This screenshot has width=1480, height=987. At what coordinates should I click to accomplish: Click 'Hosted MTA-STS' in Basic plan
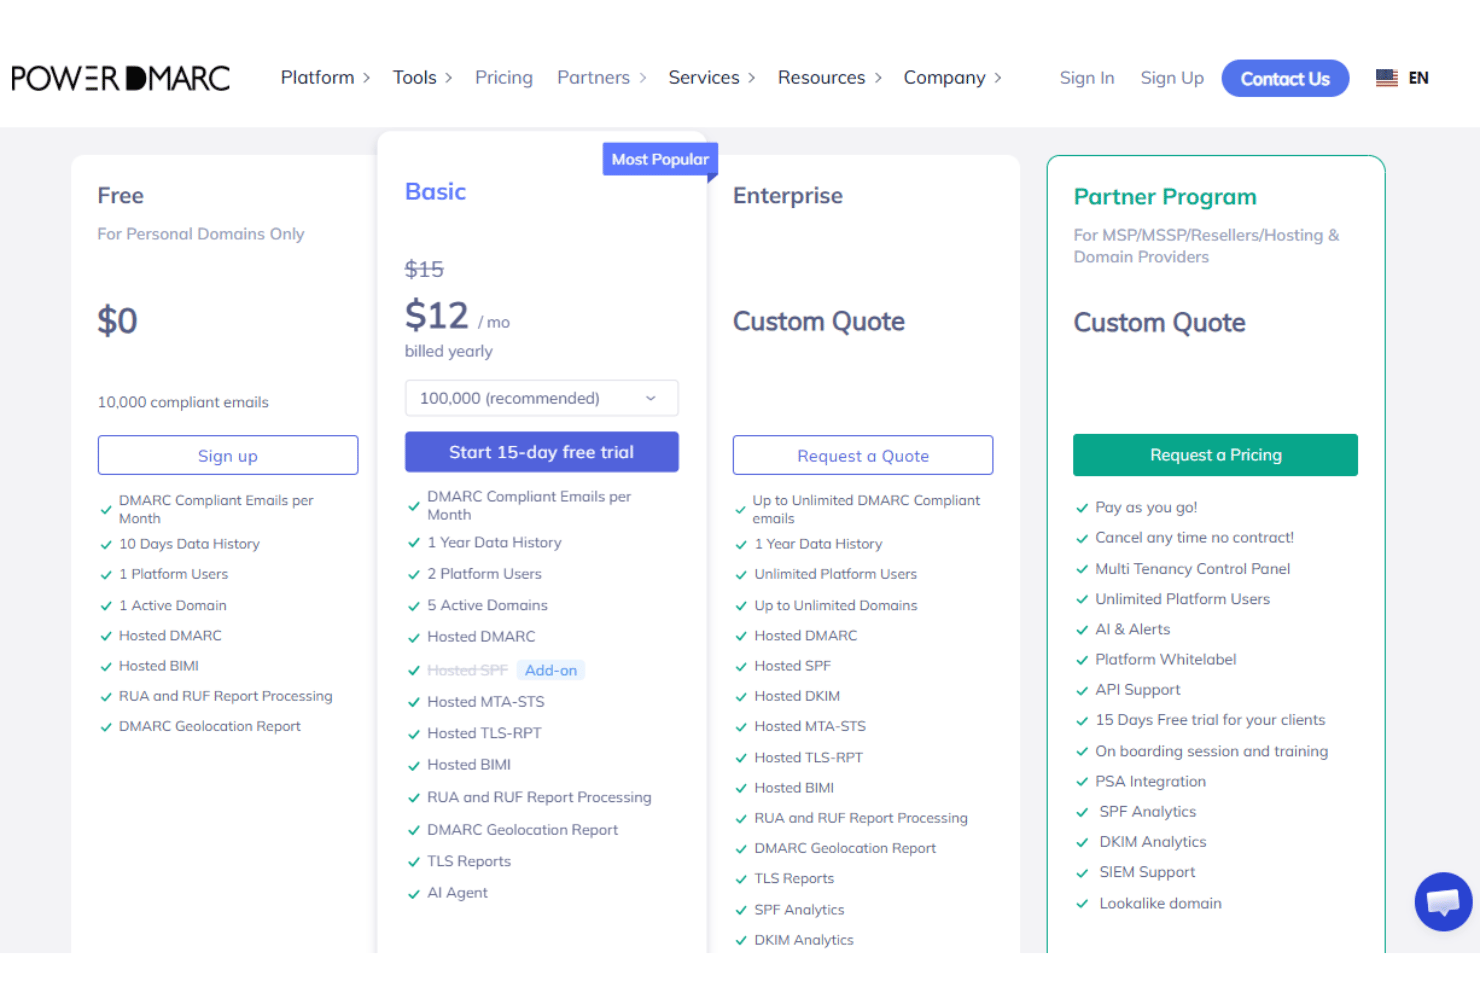click(486, 702)
